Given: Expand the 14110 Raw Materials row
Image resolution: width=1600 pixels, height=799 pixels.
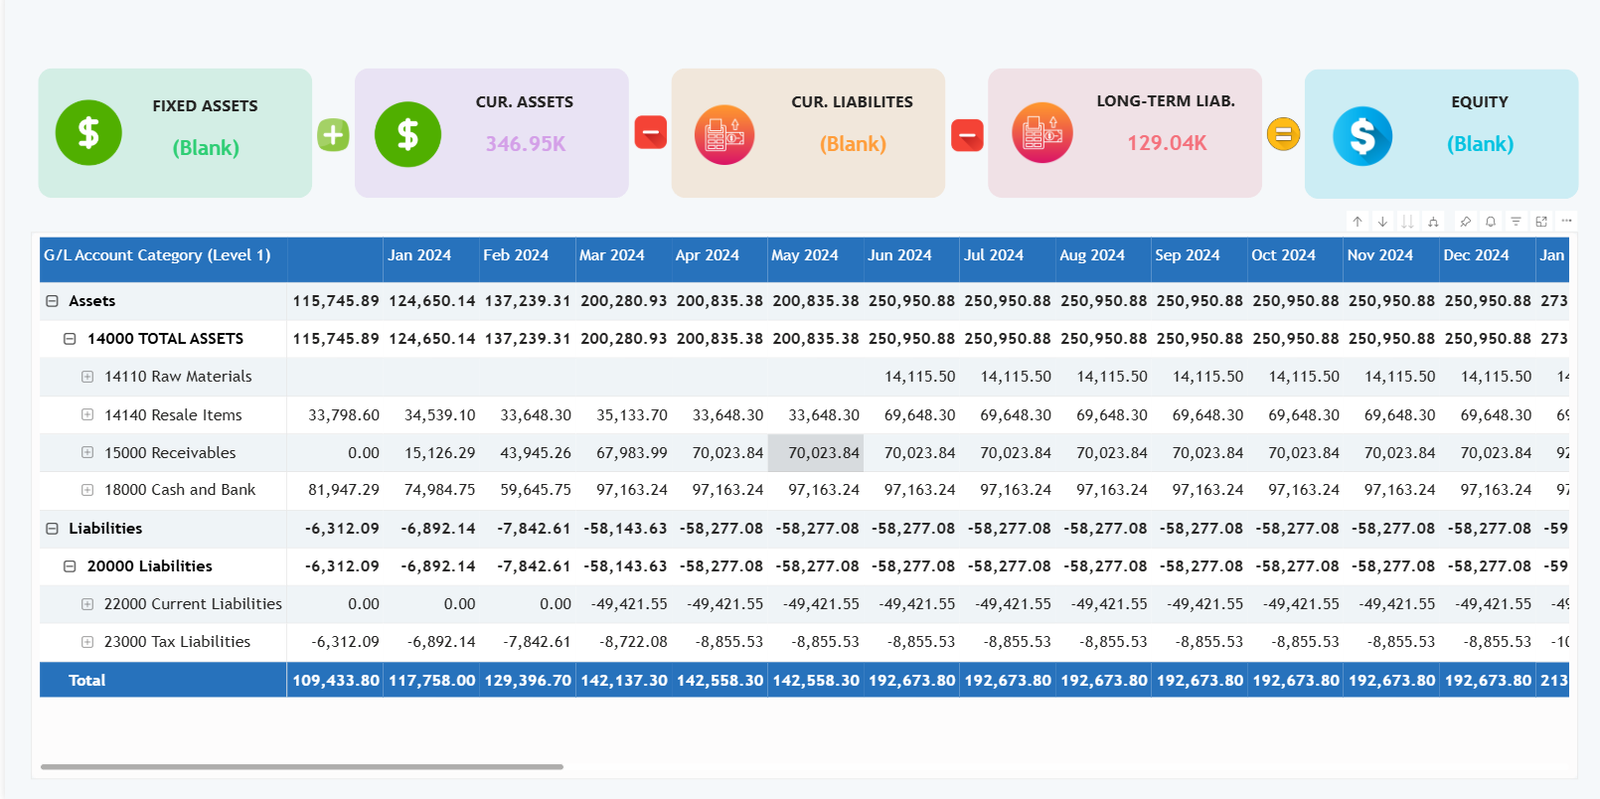Looking at the screenshot, I should coord(87,377).
